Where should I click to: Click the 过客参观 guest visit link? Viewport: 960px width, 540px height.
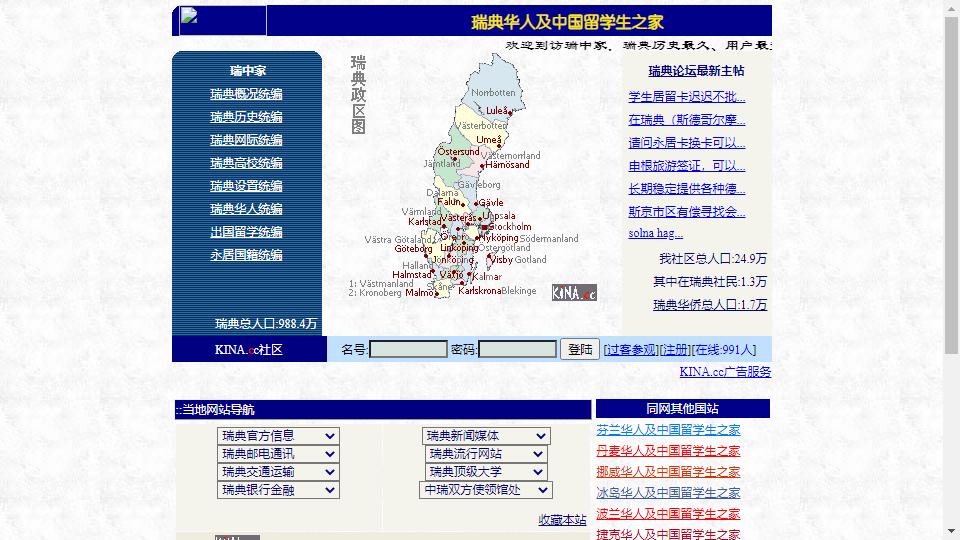point(631,350)
